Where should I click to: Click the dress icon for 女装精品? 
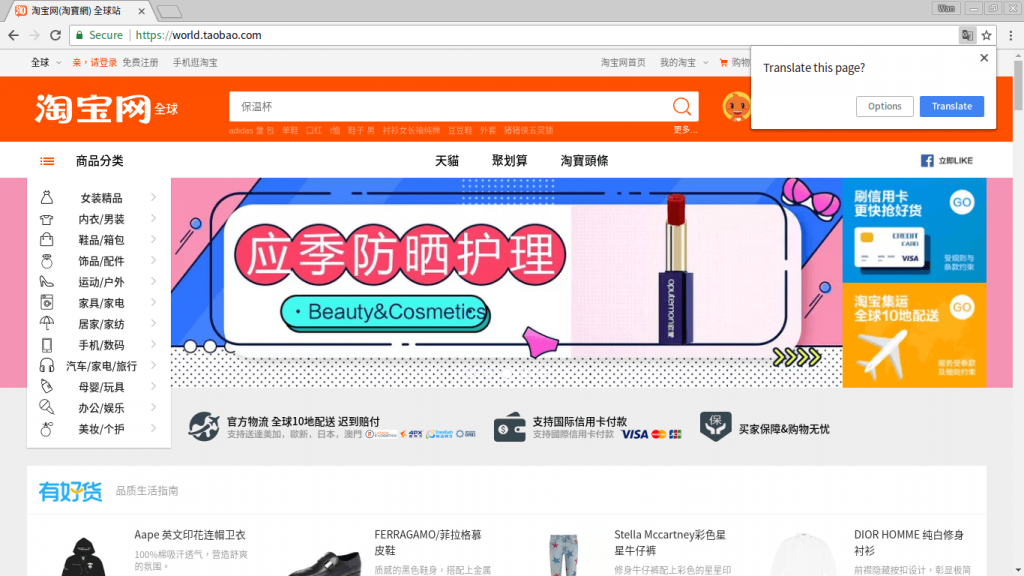point(46,197)
